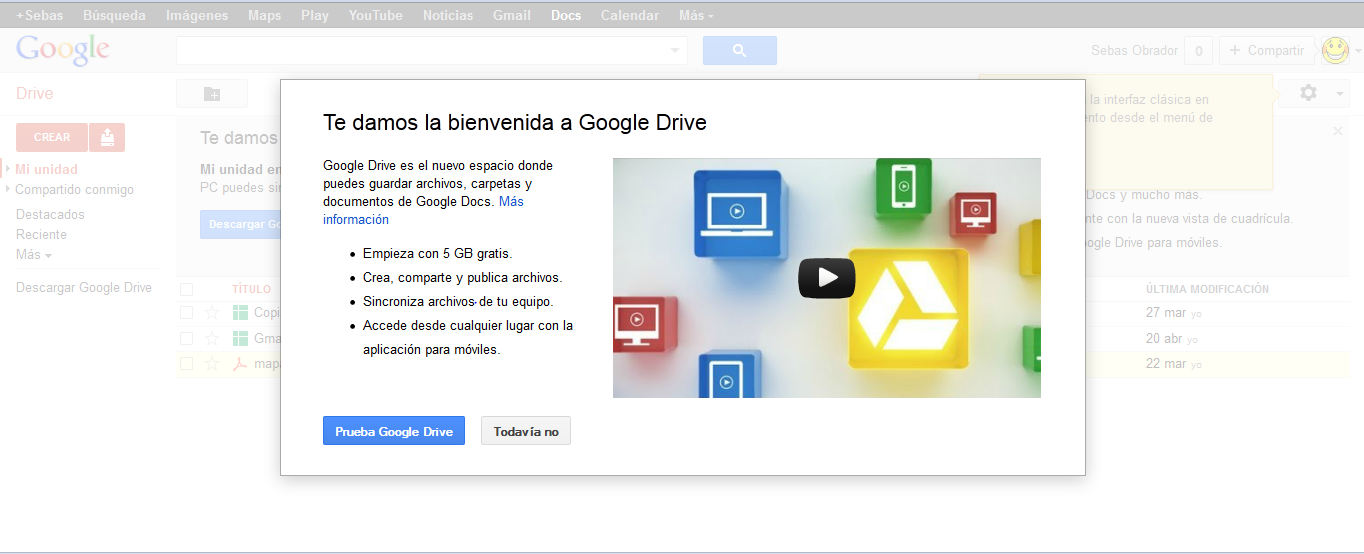Click the Compartir share button
Screen dimensions: 1364x554
1267,50
